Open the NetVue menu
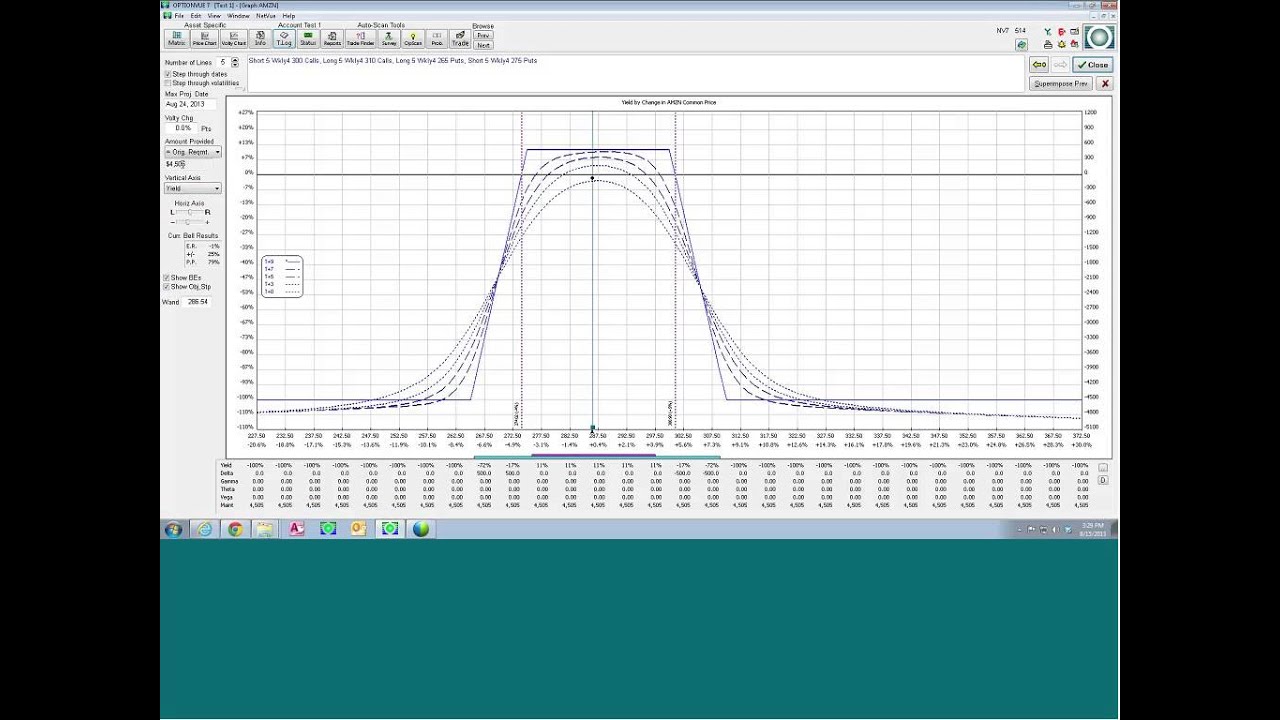The image size is (1280, 720). point(265,16)
